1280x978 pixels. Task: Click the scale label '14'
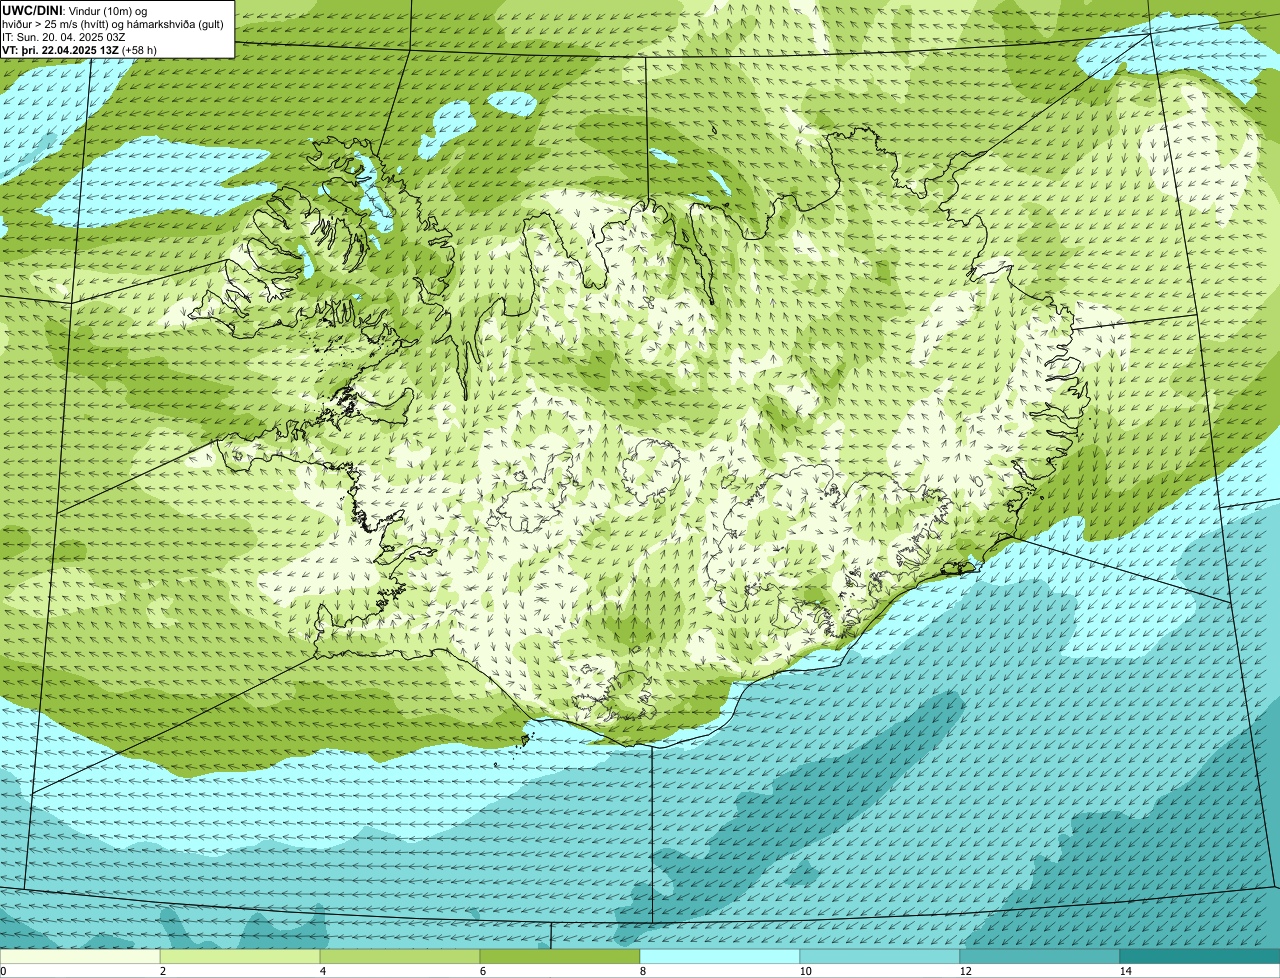pyautogui.click(x=1125, y=971)
